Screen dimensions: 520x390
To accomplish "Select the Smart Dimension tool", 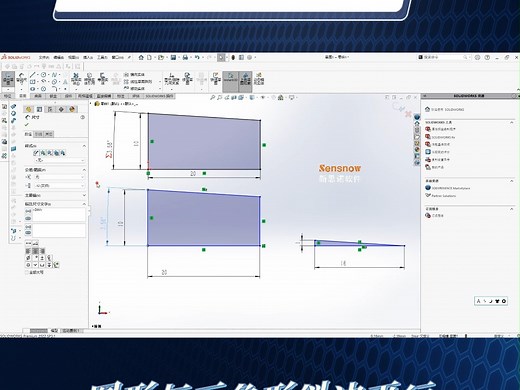I will [21, 79].
